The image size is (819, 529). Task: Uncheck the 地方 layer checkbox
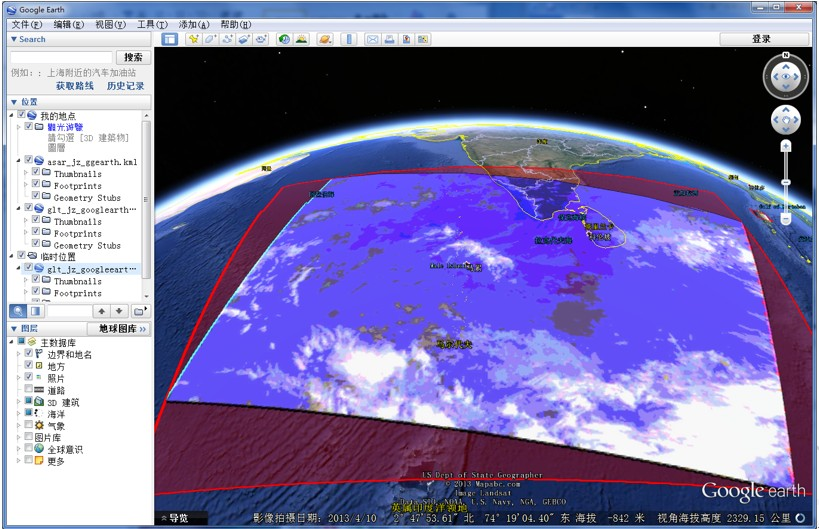click(x=29, y=365)
